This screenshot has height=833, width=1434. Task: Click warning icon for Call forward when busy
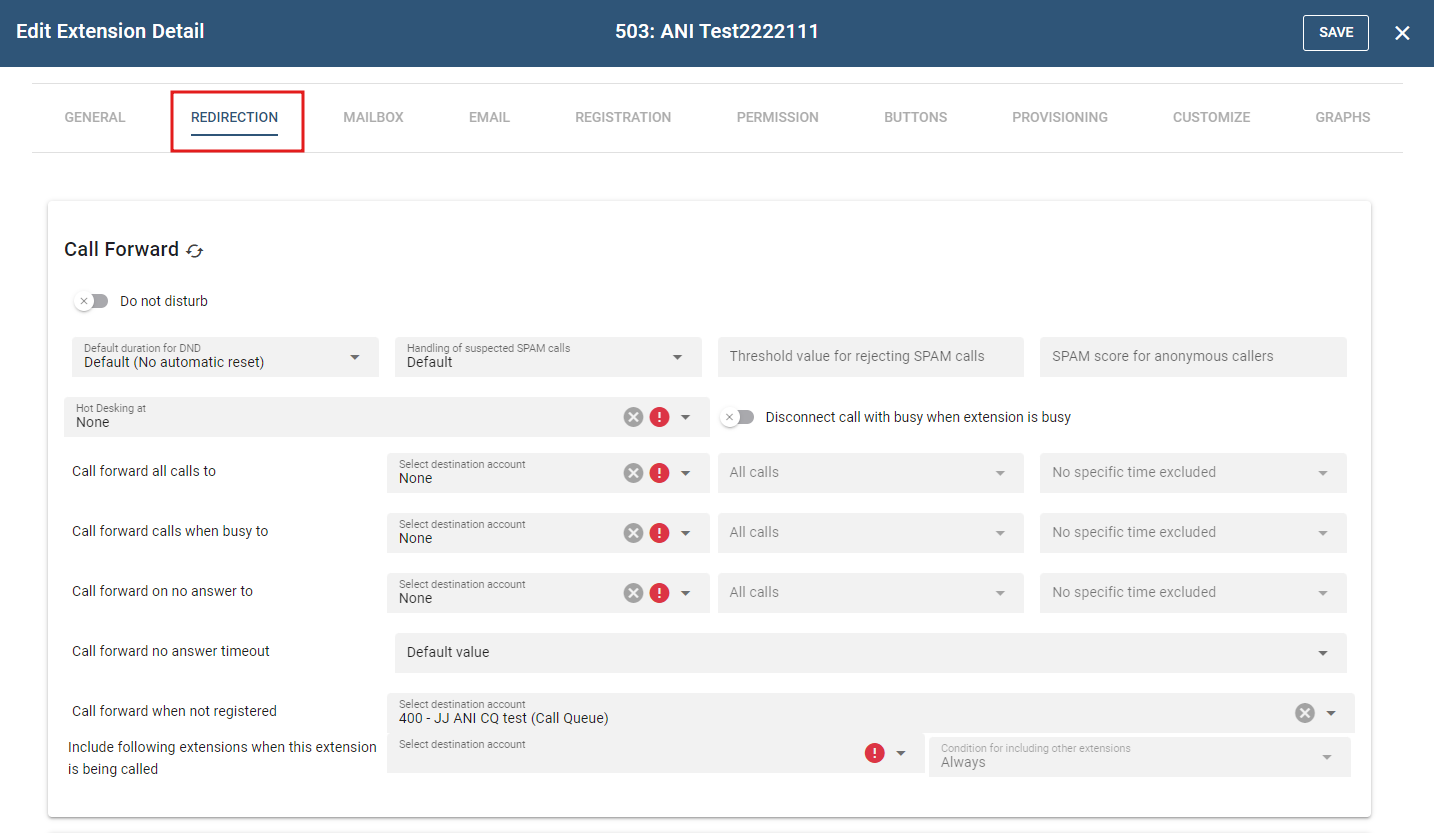[x=659, y=533]
